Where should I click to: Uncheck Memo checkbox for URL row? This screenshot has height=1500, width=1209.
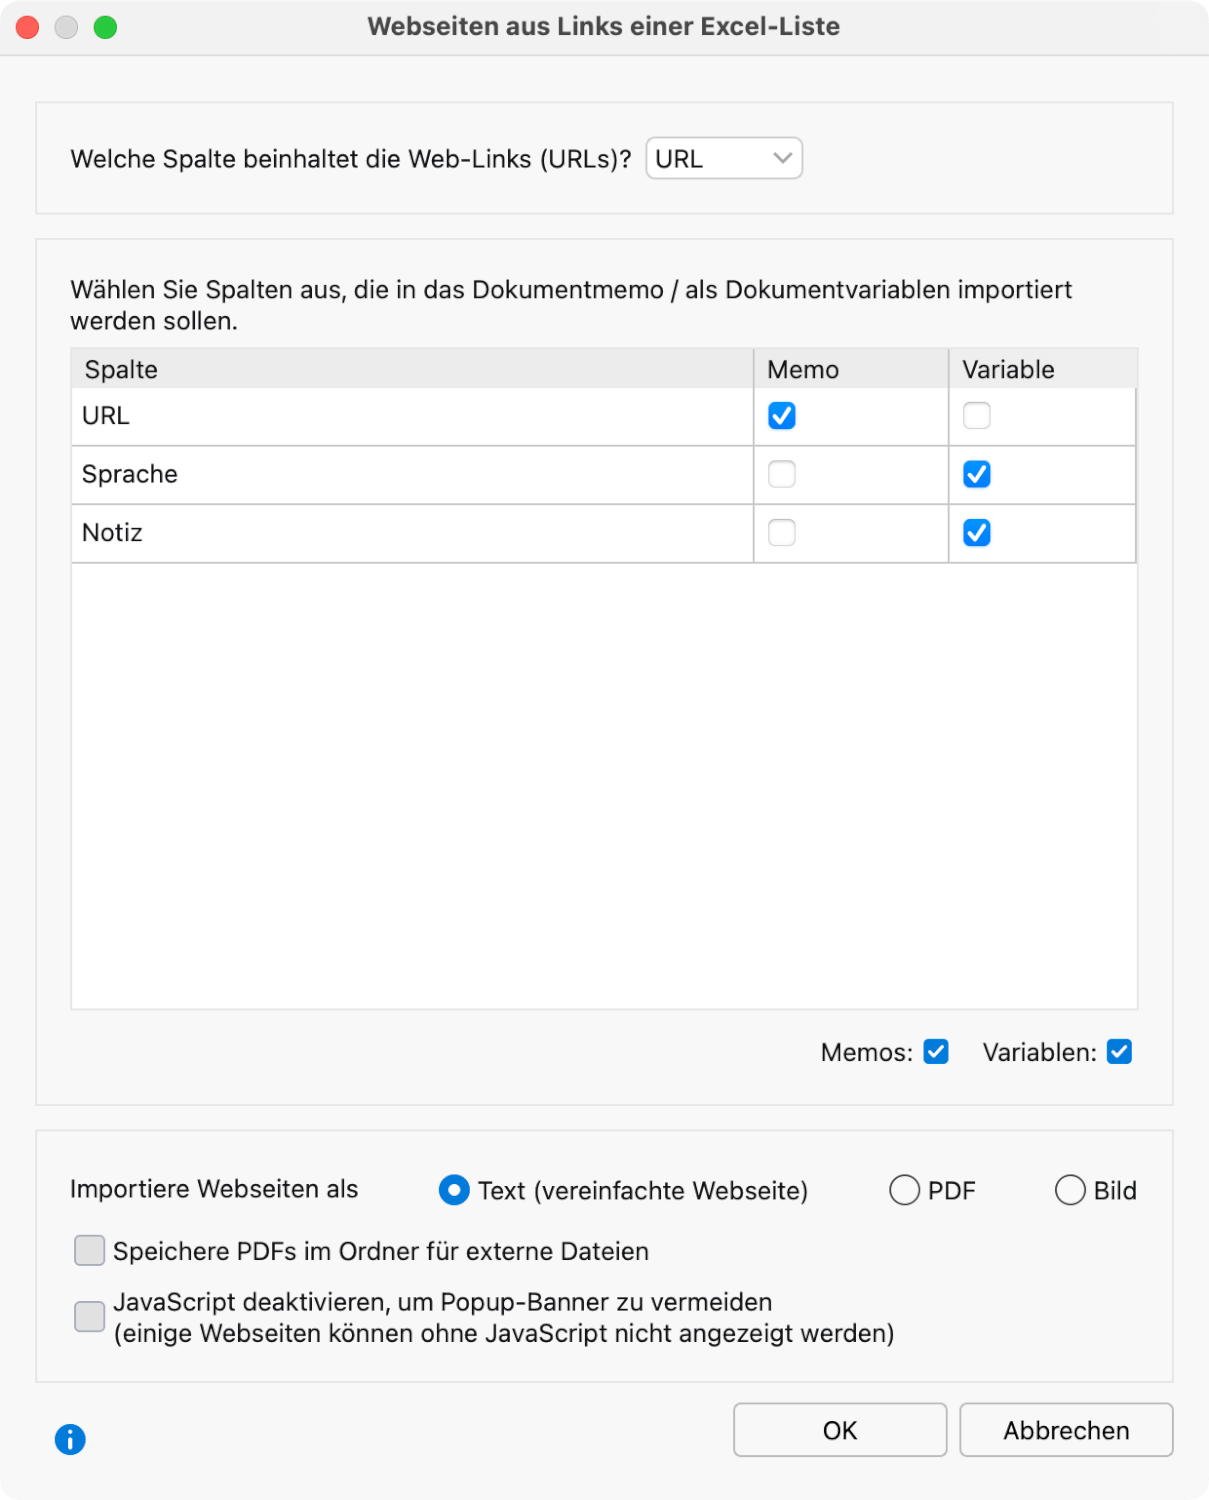coord(782,416)
